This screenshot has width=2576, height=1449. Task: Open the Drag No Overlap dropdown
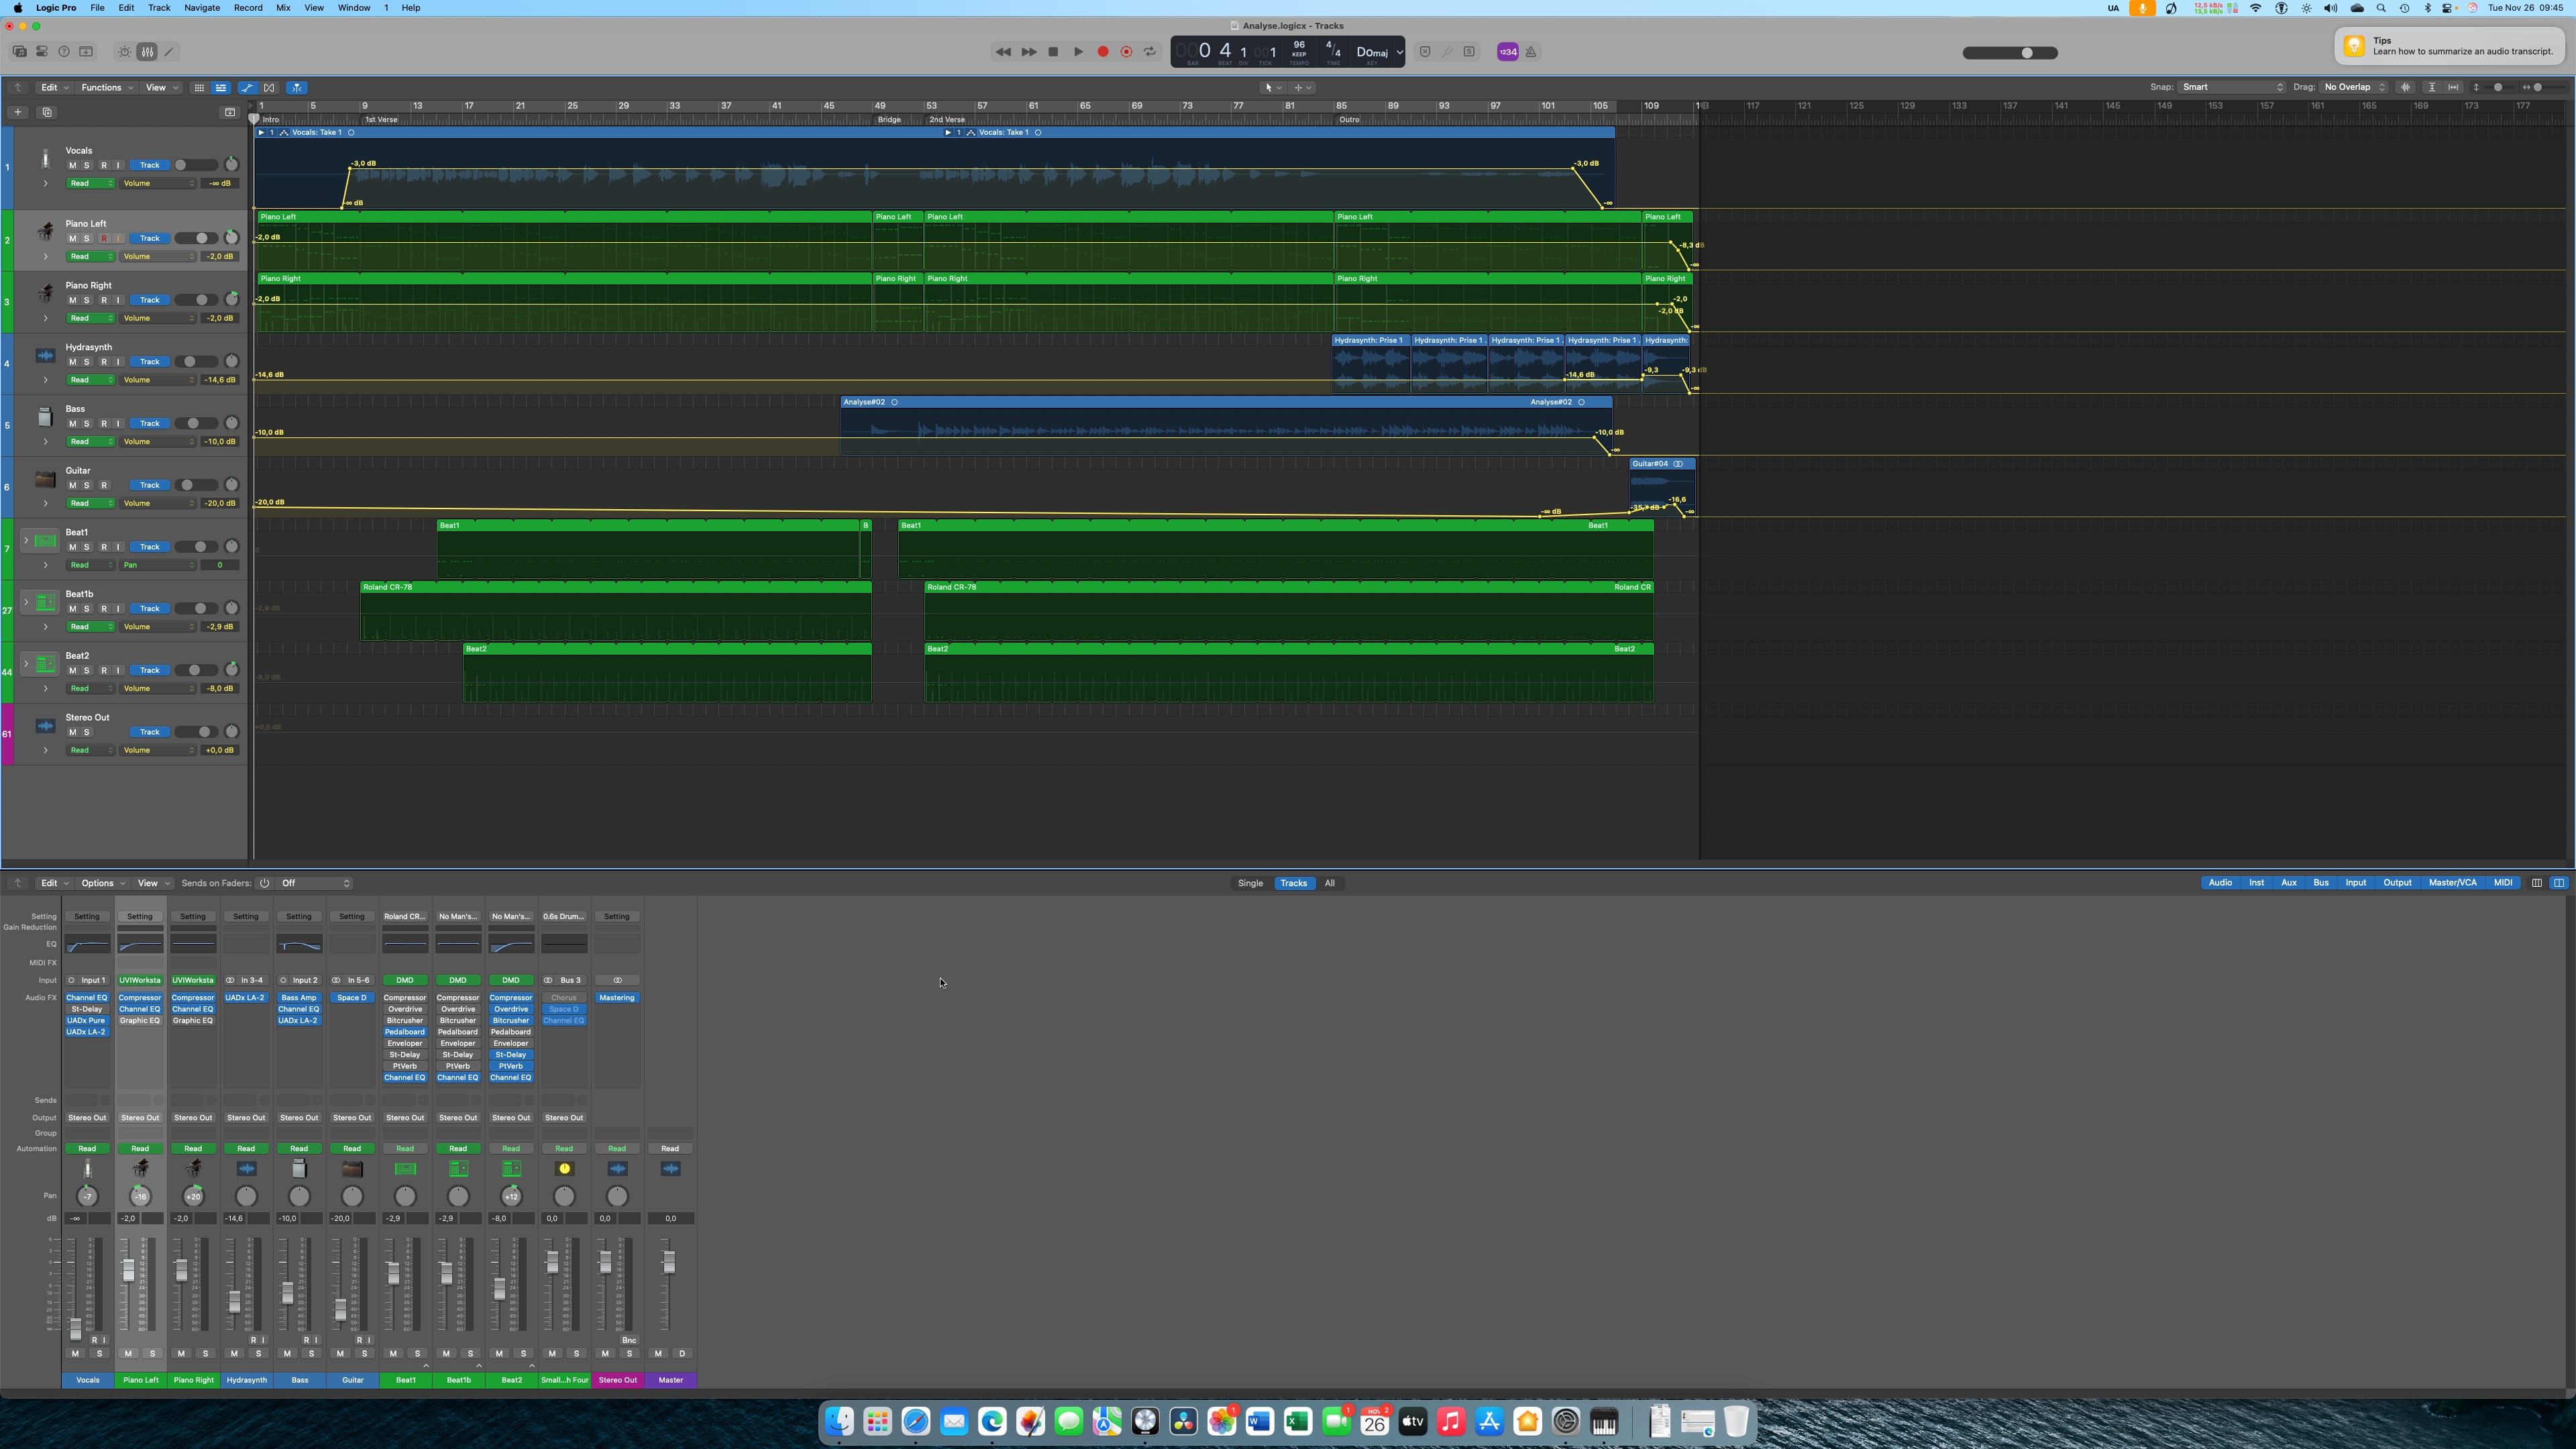[x=2353, y=87]
